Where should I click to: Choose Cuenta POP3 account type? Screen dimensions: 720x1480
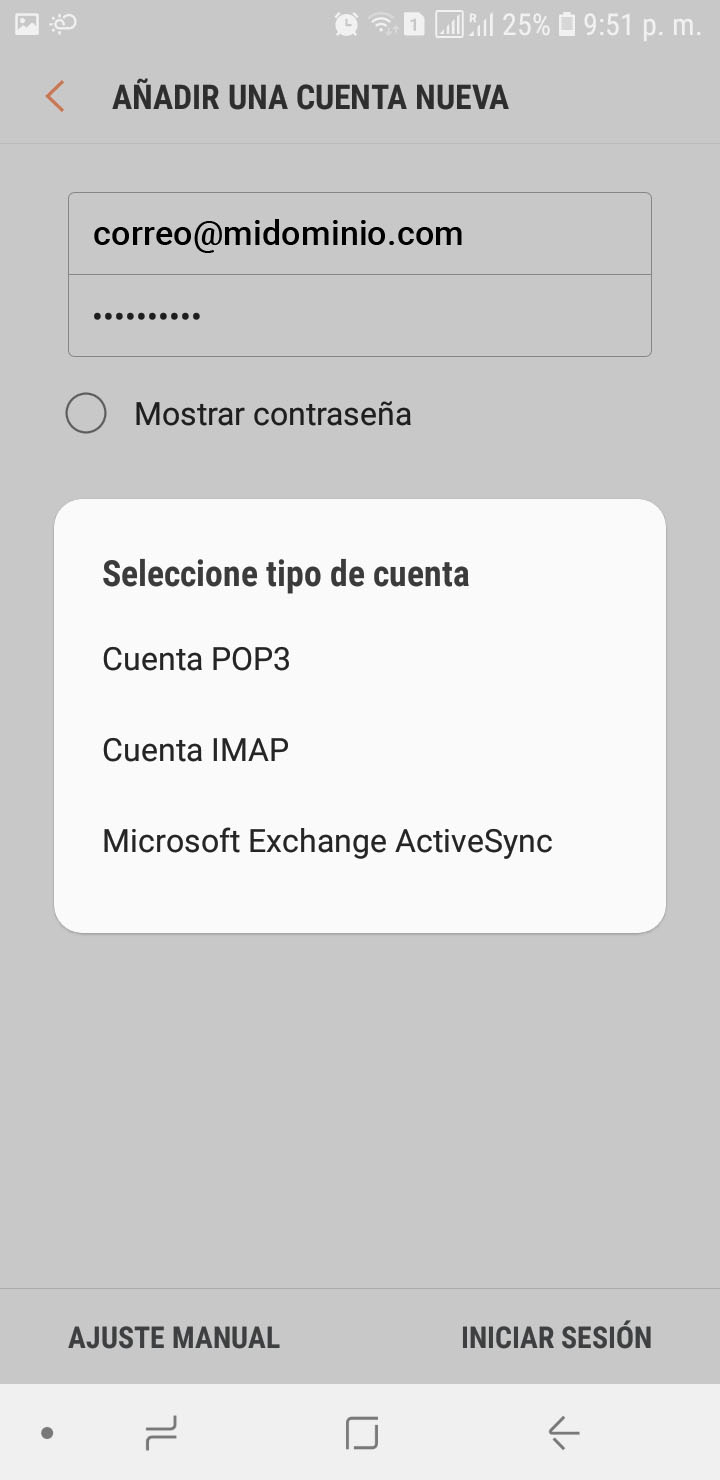[196, 660]
